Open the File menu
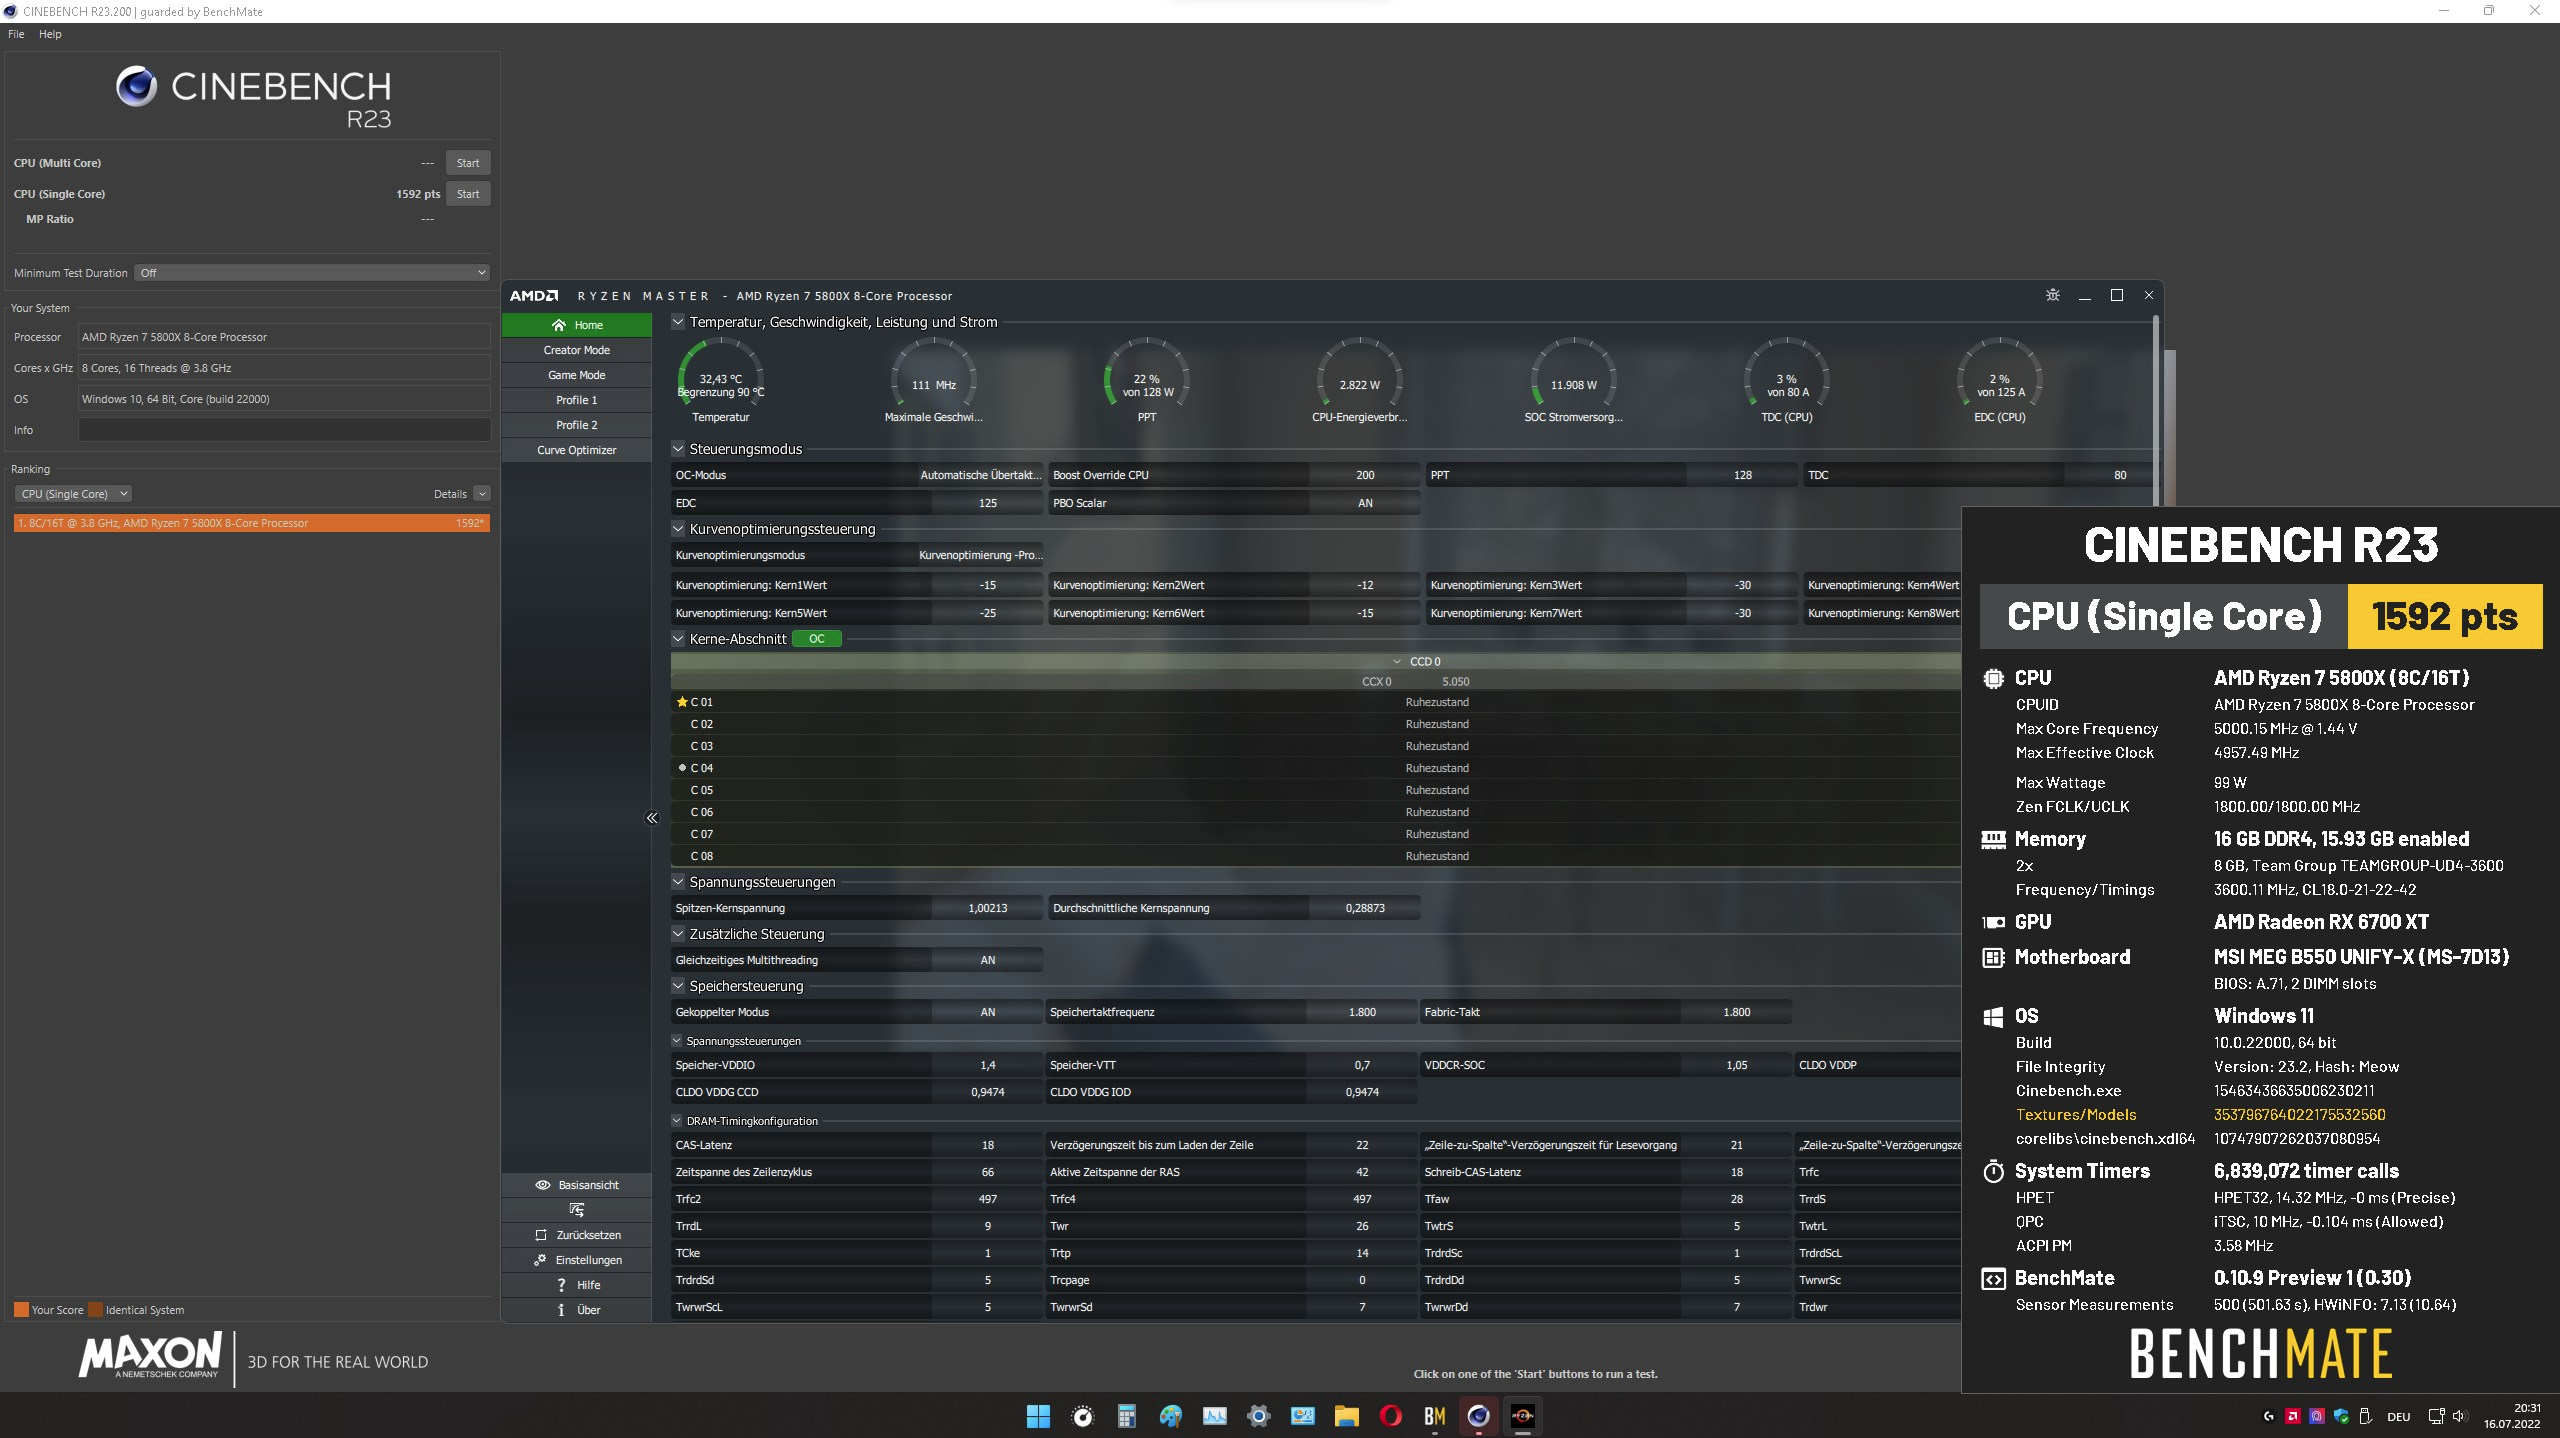Screen dimensions: 2560x1438 click(16, 34)
